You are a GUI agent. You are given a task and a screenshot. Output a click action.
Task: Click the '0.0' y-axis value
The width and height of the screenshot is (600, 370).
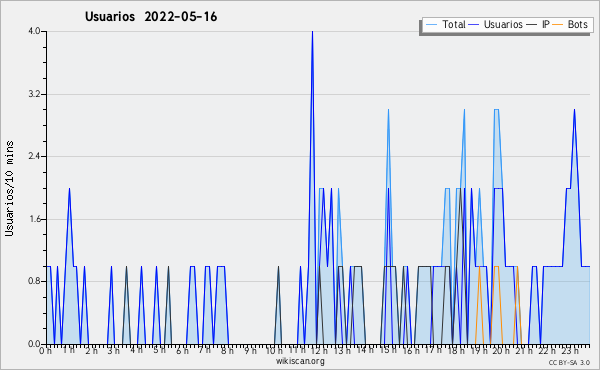(34, 344)
